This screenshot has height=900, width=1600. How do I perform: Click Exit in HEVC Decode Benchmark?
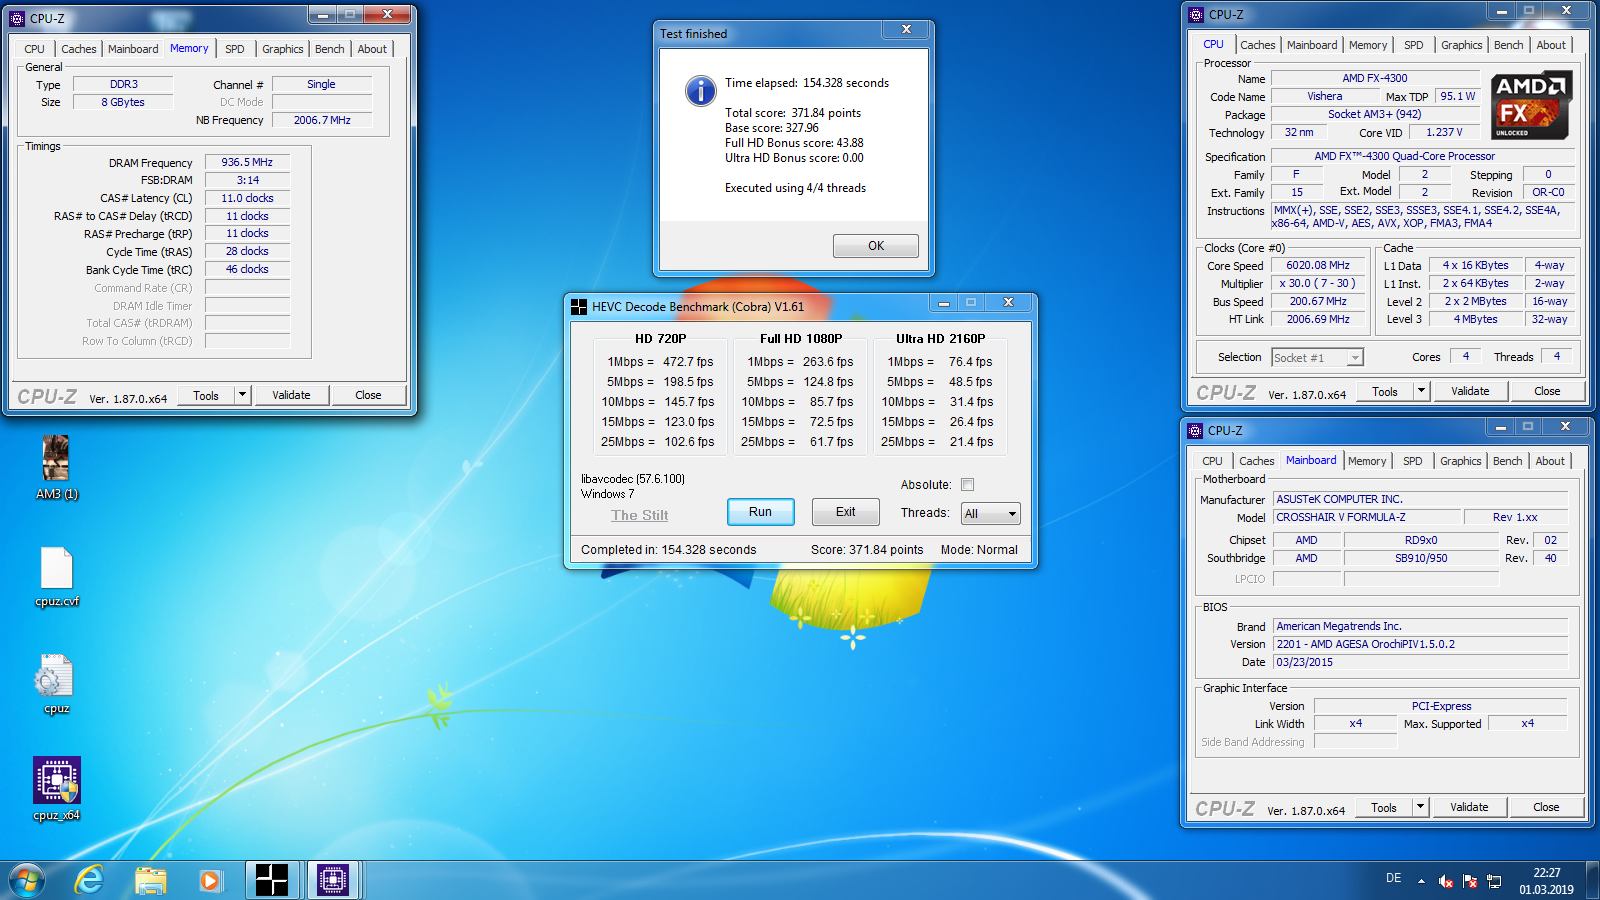click(x=846, y=512)
